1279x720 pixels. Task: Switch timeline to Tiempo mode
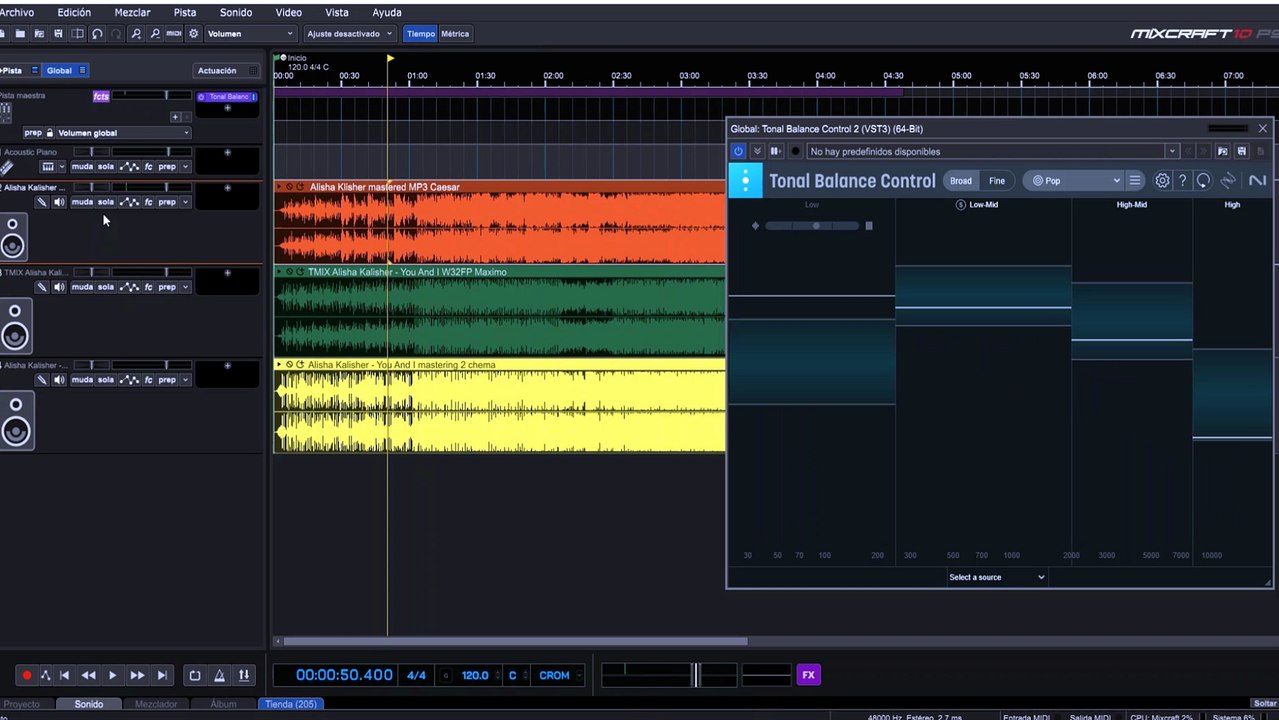[x=421, y=34]
